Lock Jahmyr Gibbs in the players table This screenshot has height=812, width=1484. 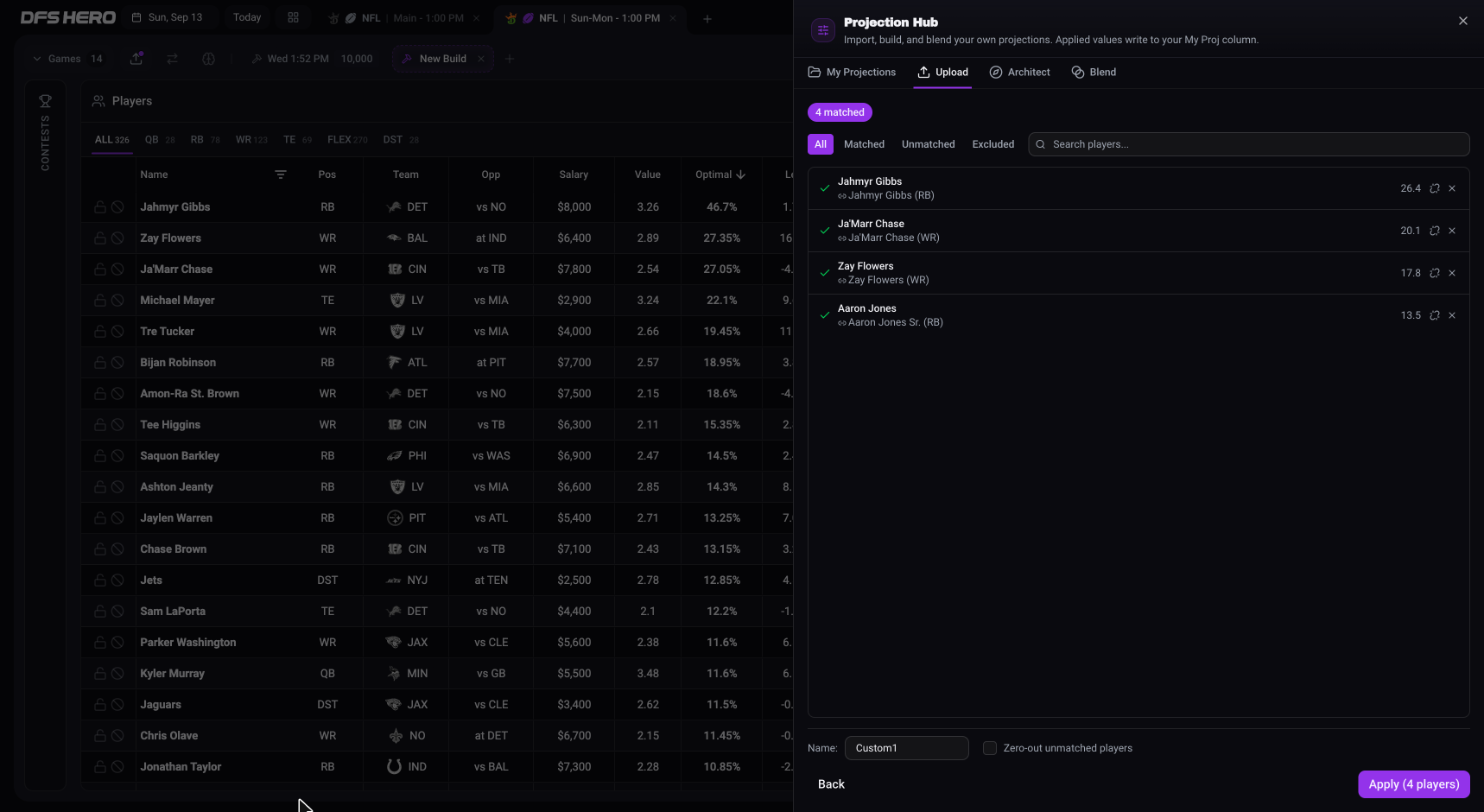click(x=100, y=207)
